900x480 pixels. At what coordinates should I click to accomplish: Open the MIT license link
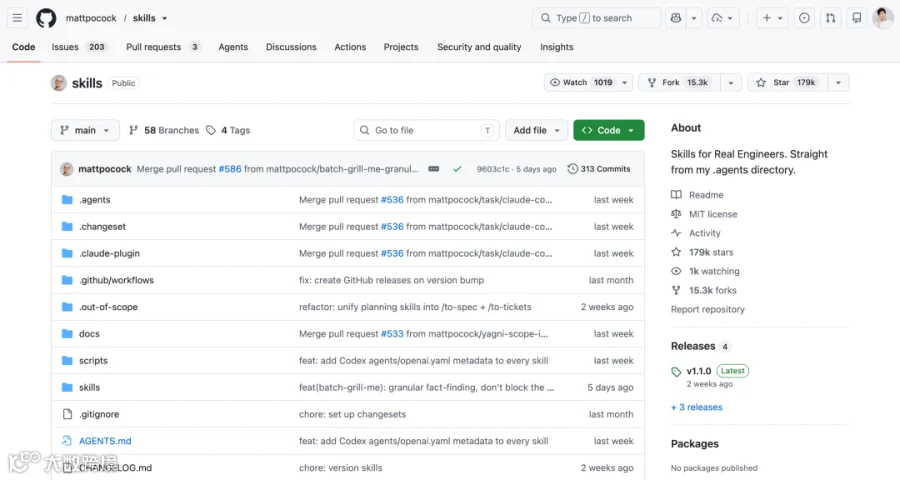pos(704,214)
